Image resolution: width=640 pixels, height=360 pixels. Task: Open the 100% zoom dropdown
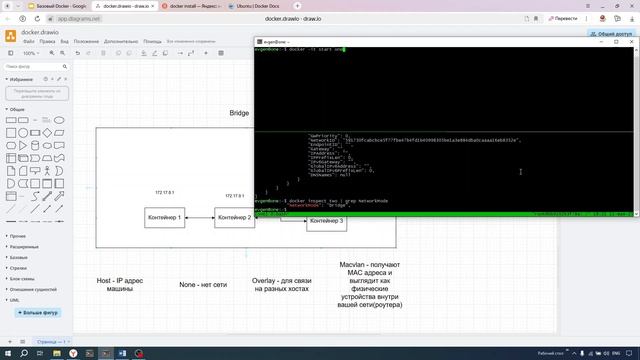[31, 53]
